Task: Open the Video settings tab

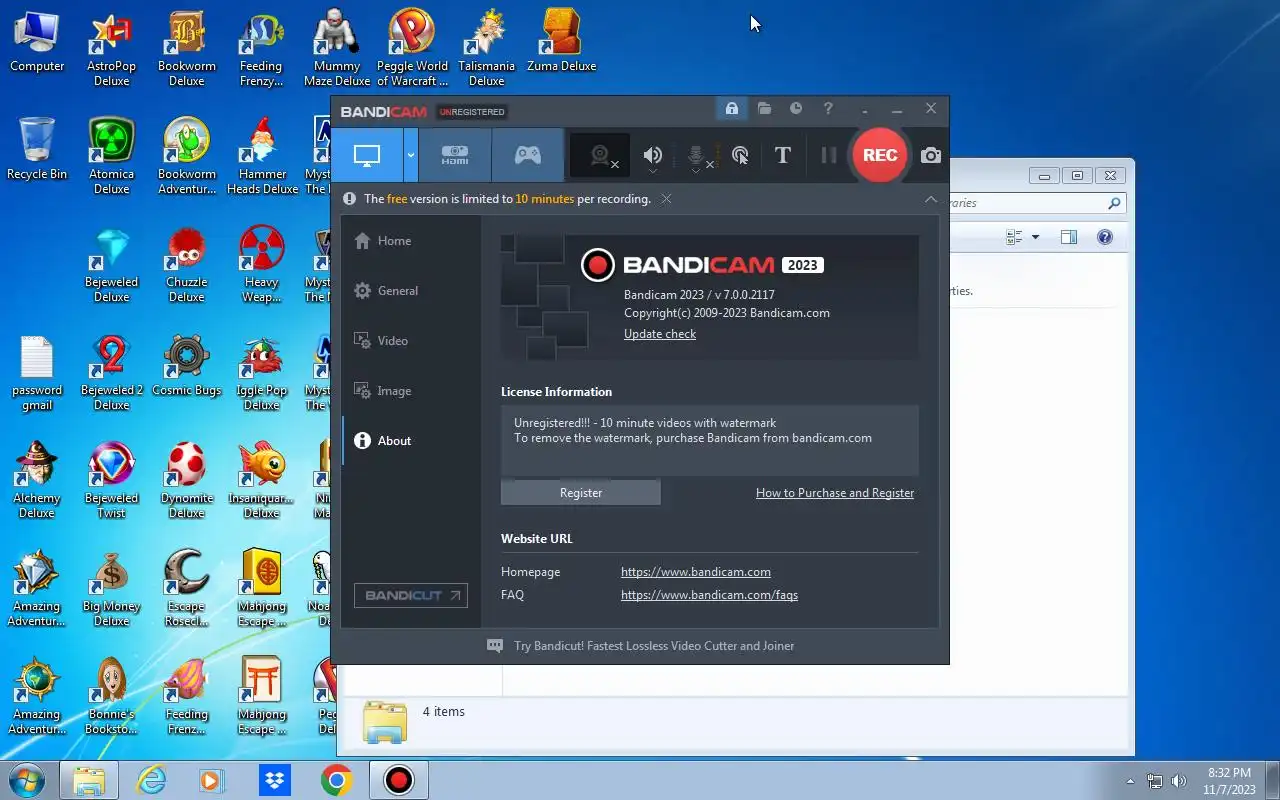Action: click(411, 341)
